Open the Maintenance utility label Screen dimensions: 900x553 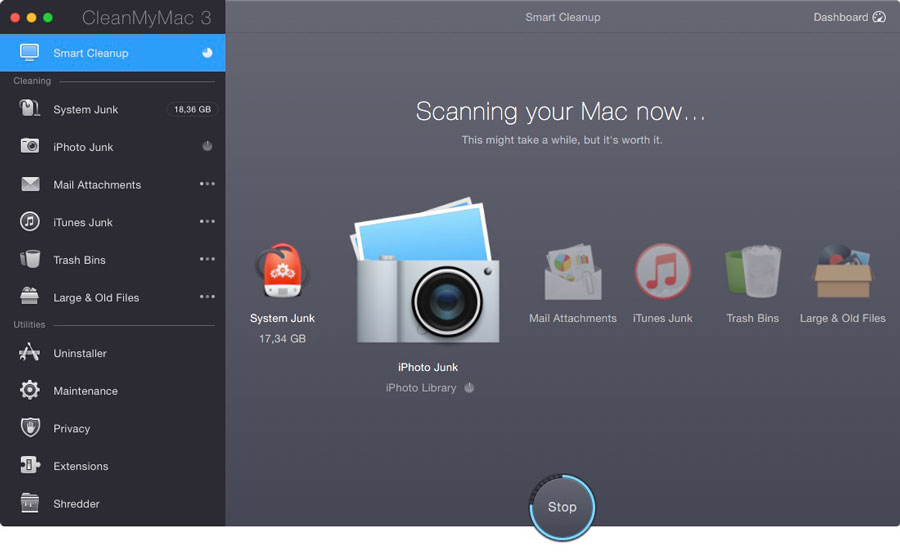[86, 391]
